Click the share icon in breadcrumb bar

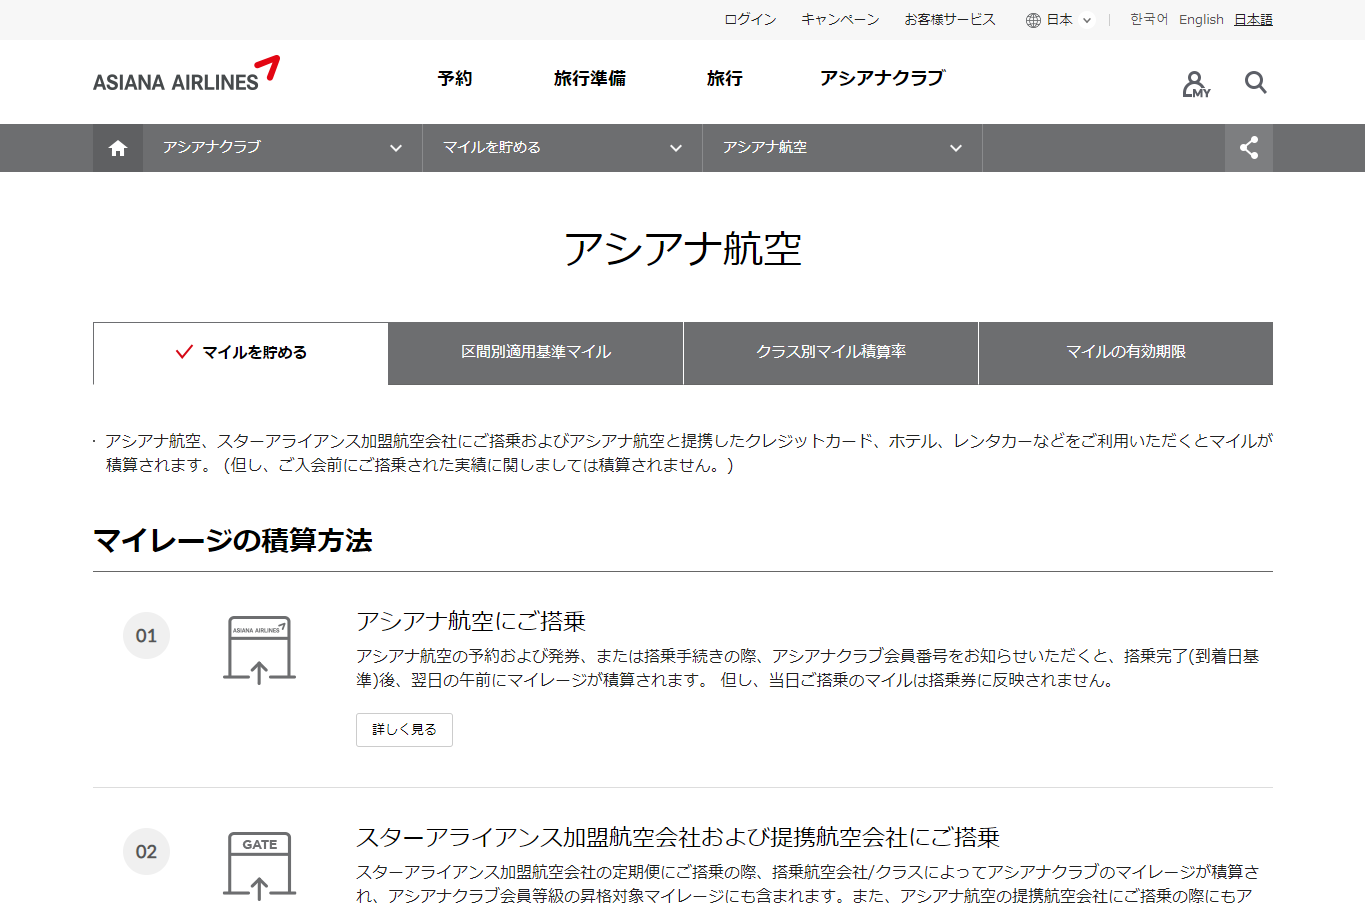[x=1249, y=148]
